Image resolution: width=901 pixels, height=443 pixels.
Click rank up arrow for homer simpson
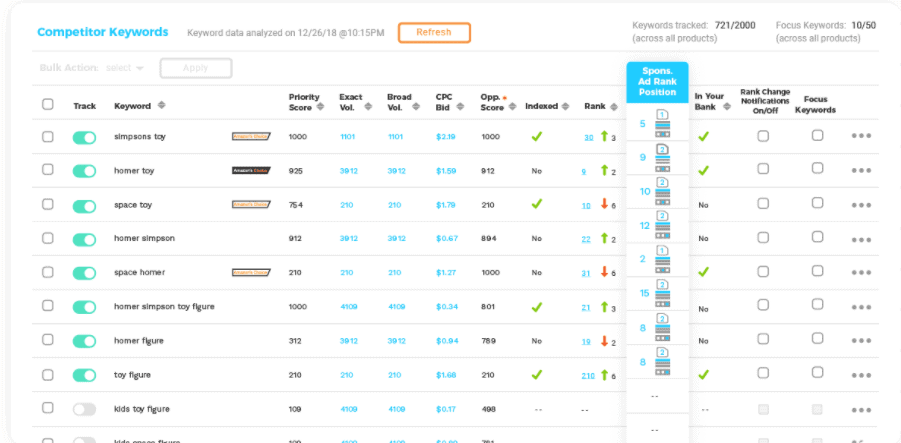coord(604,238)
